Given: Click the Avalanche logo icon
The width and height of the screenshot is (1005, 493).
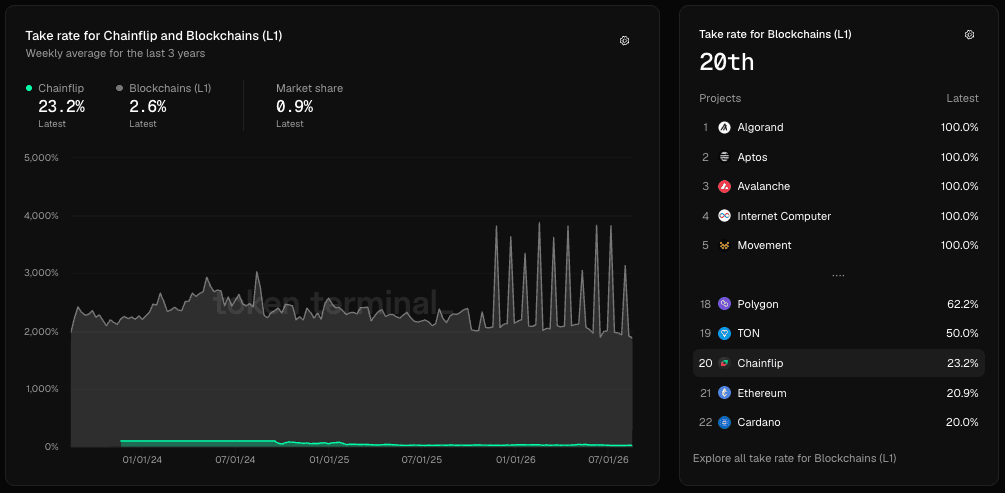Looking at the screenshot, I should (x=724, y=187).
